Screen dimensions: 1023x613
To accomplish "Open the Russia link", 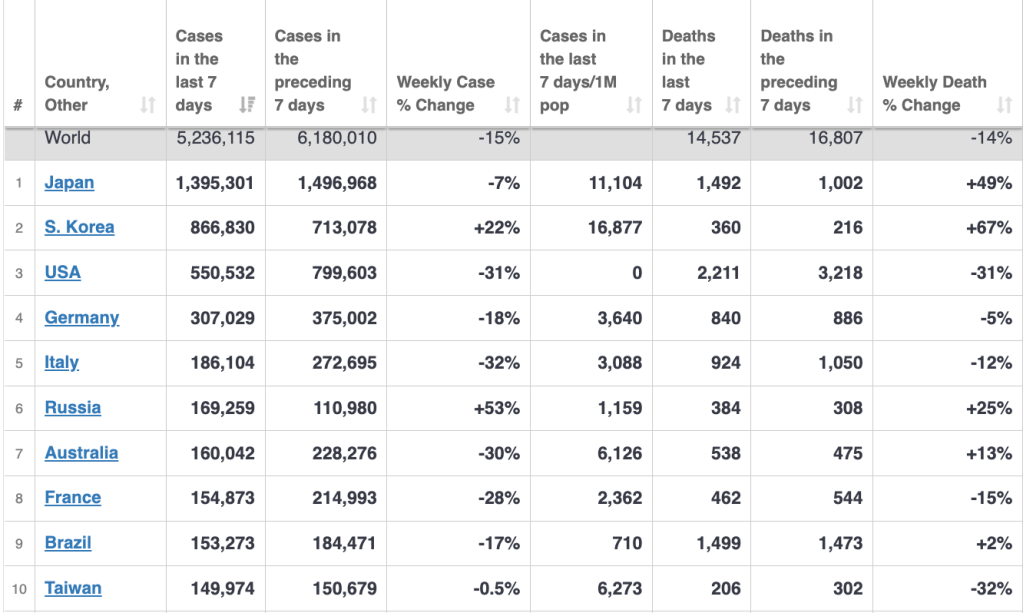I will tap(72, 407).
